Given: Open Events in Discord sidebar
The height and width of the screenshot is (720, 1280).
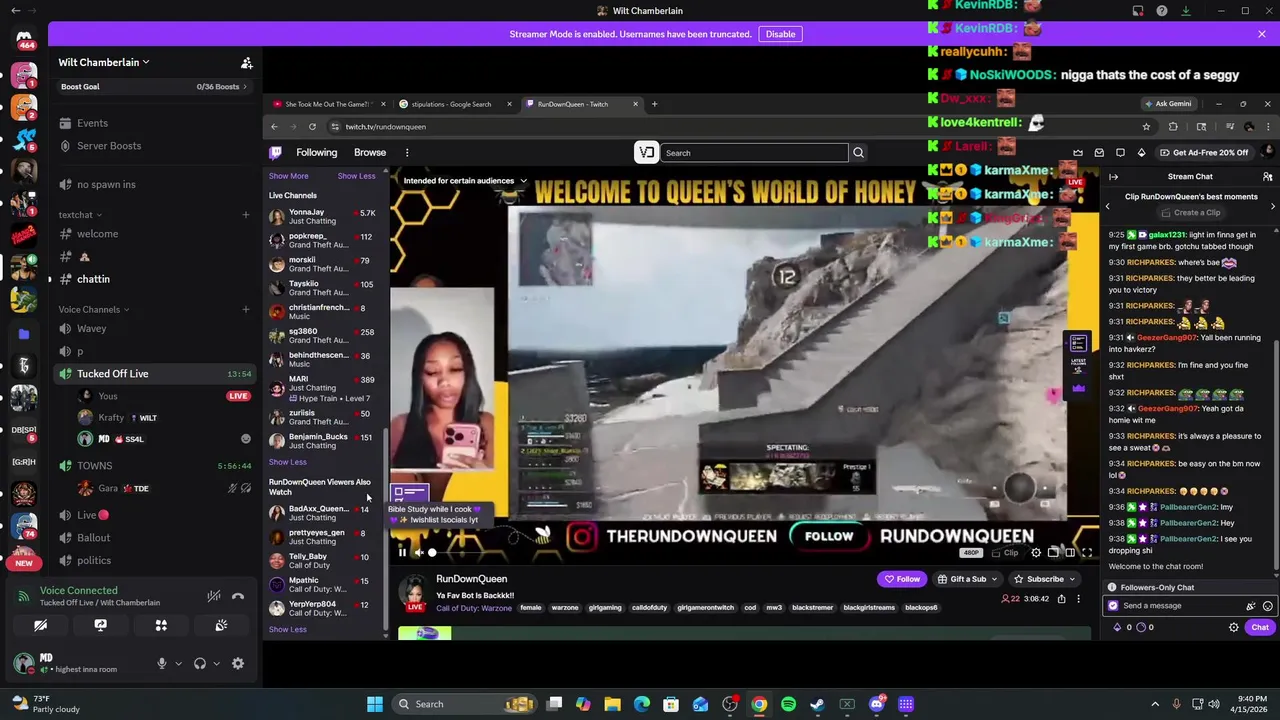Looking at the screenshot, I should pyautogui.click(x=155, y=123).
